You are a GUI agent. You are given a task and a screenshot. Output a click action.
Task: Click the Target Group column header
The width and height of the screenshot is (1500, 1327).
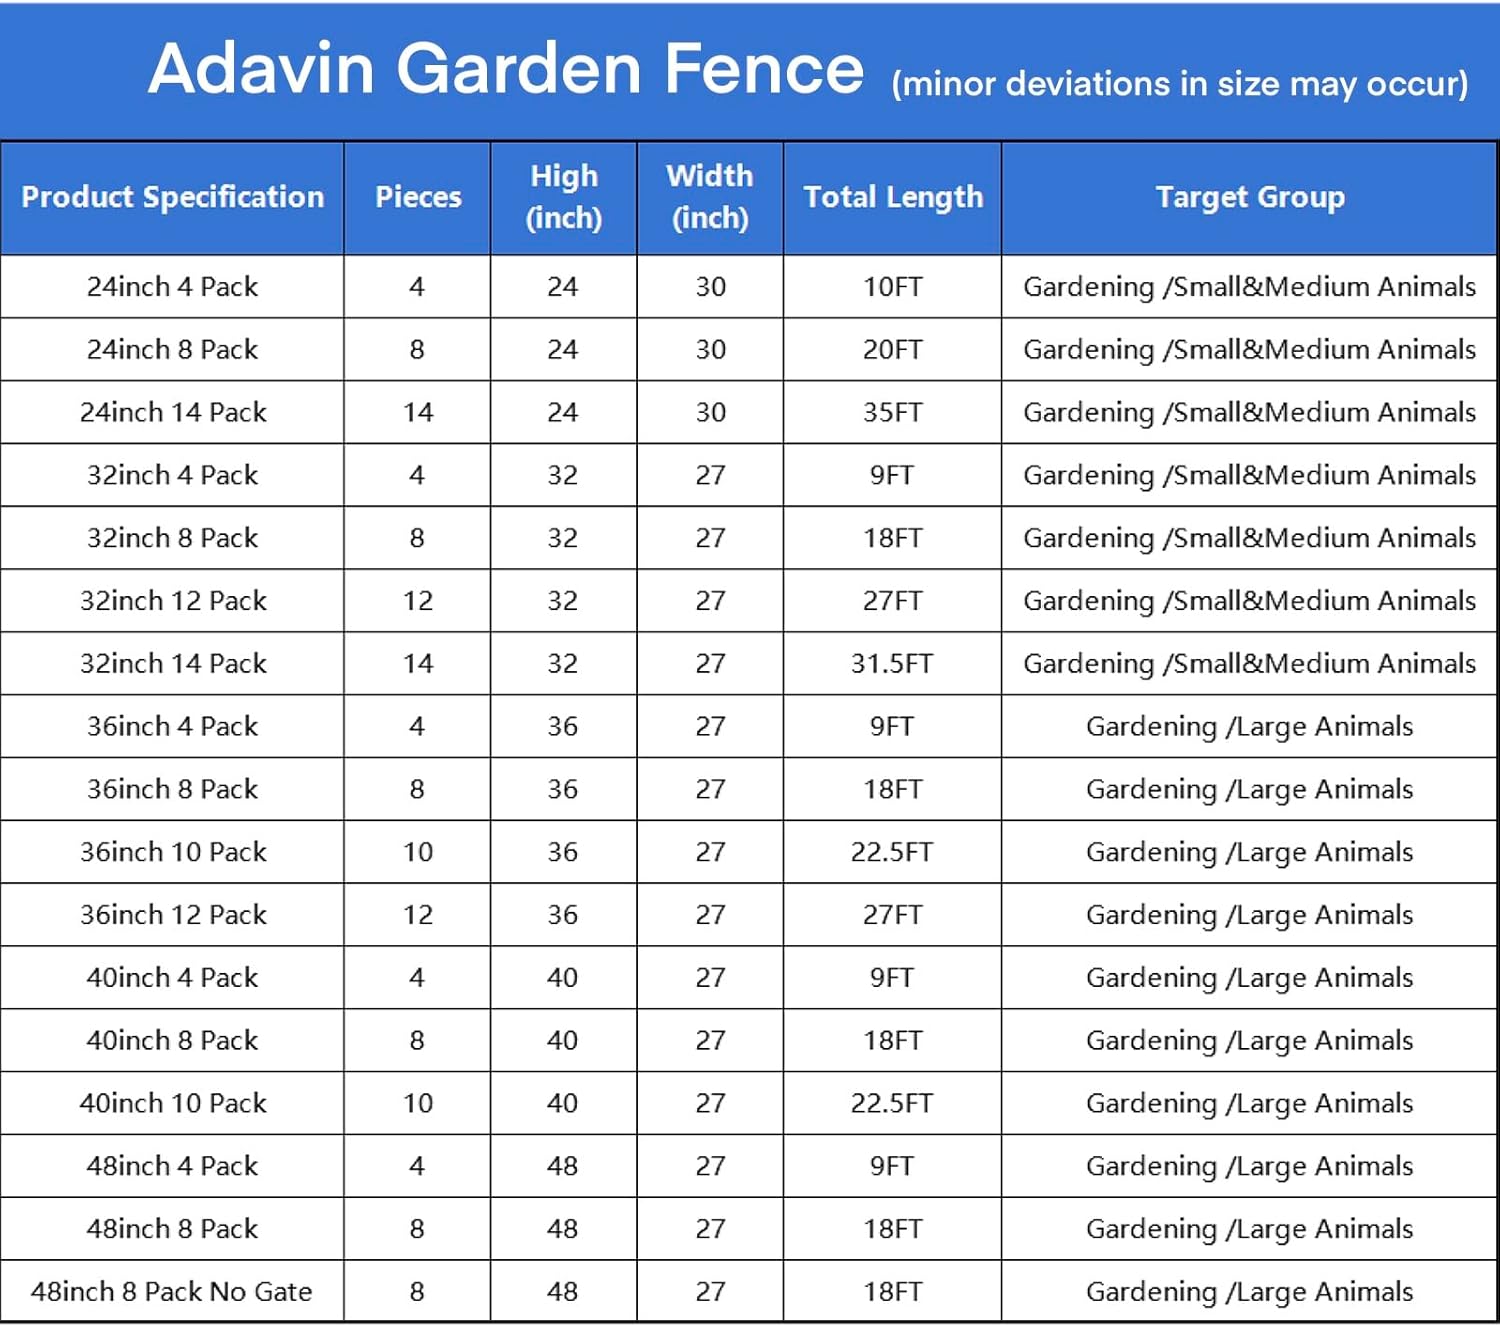pos(1249,197)
